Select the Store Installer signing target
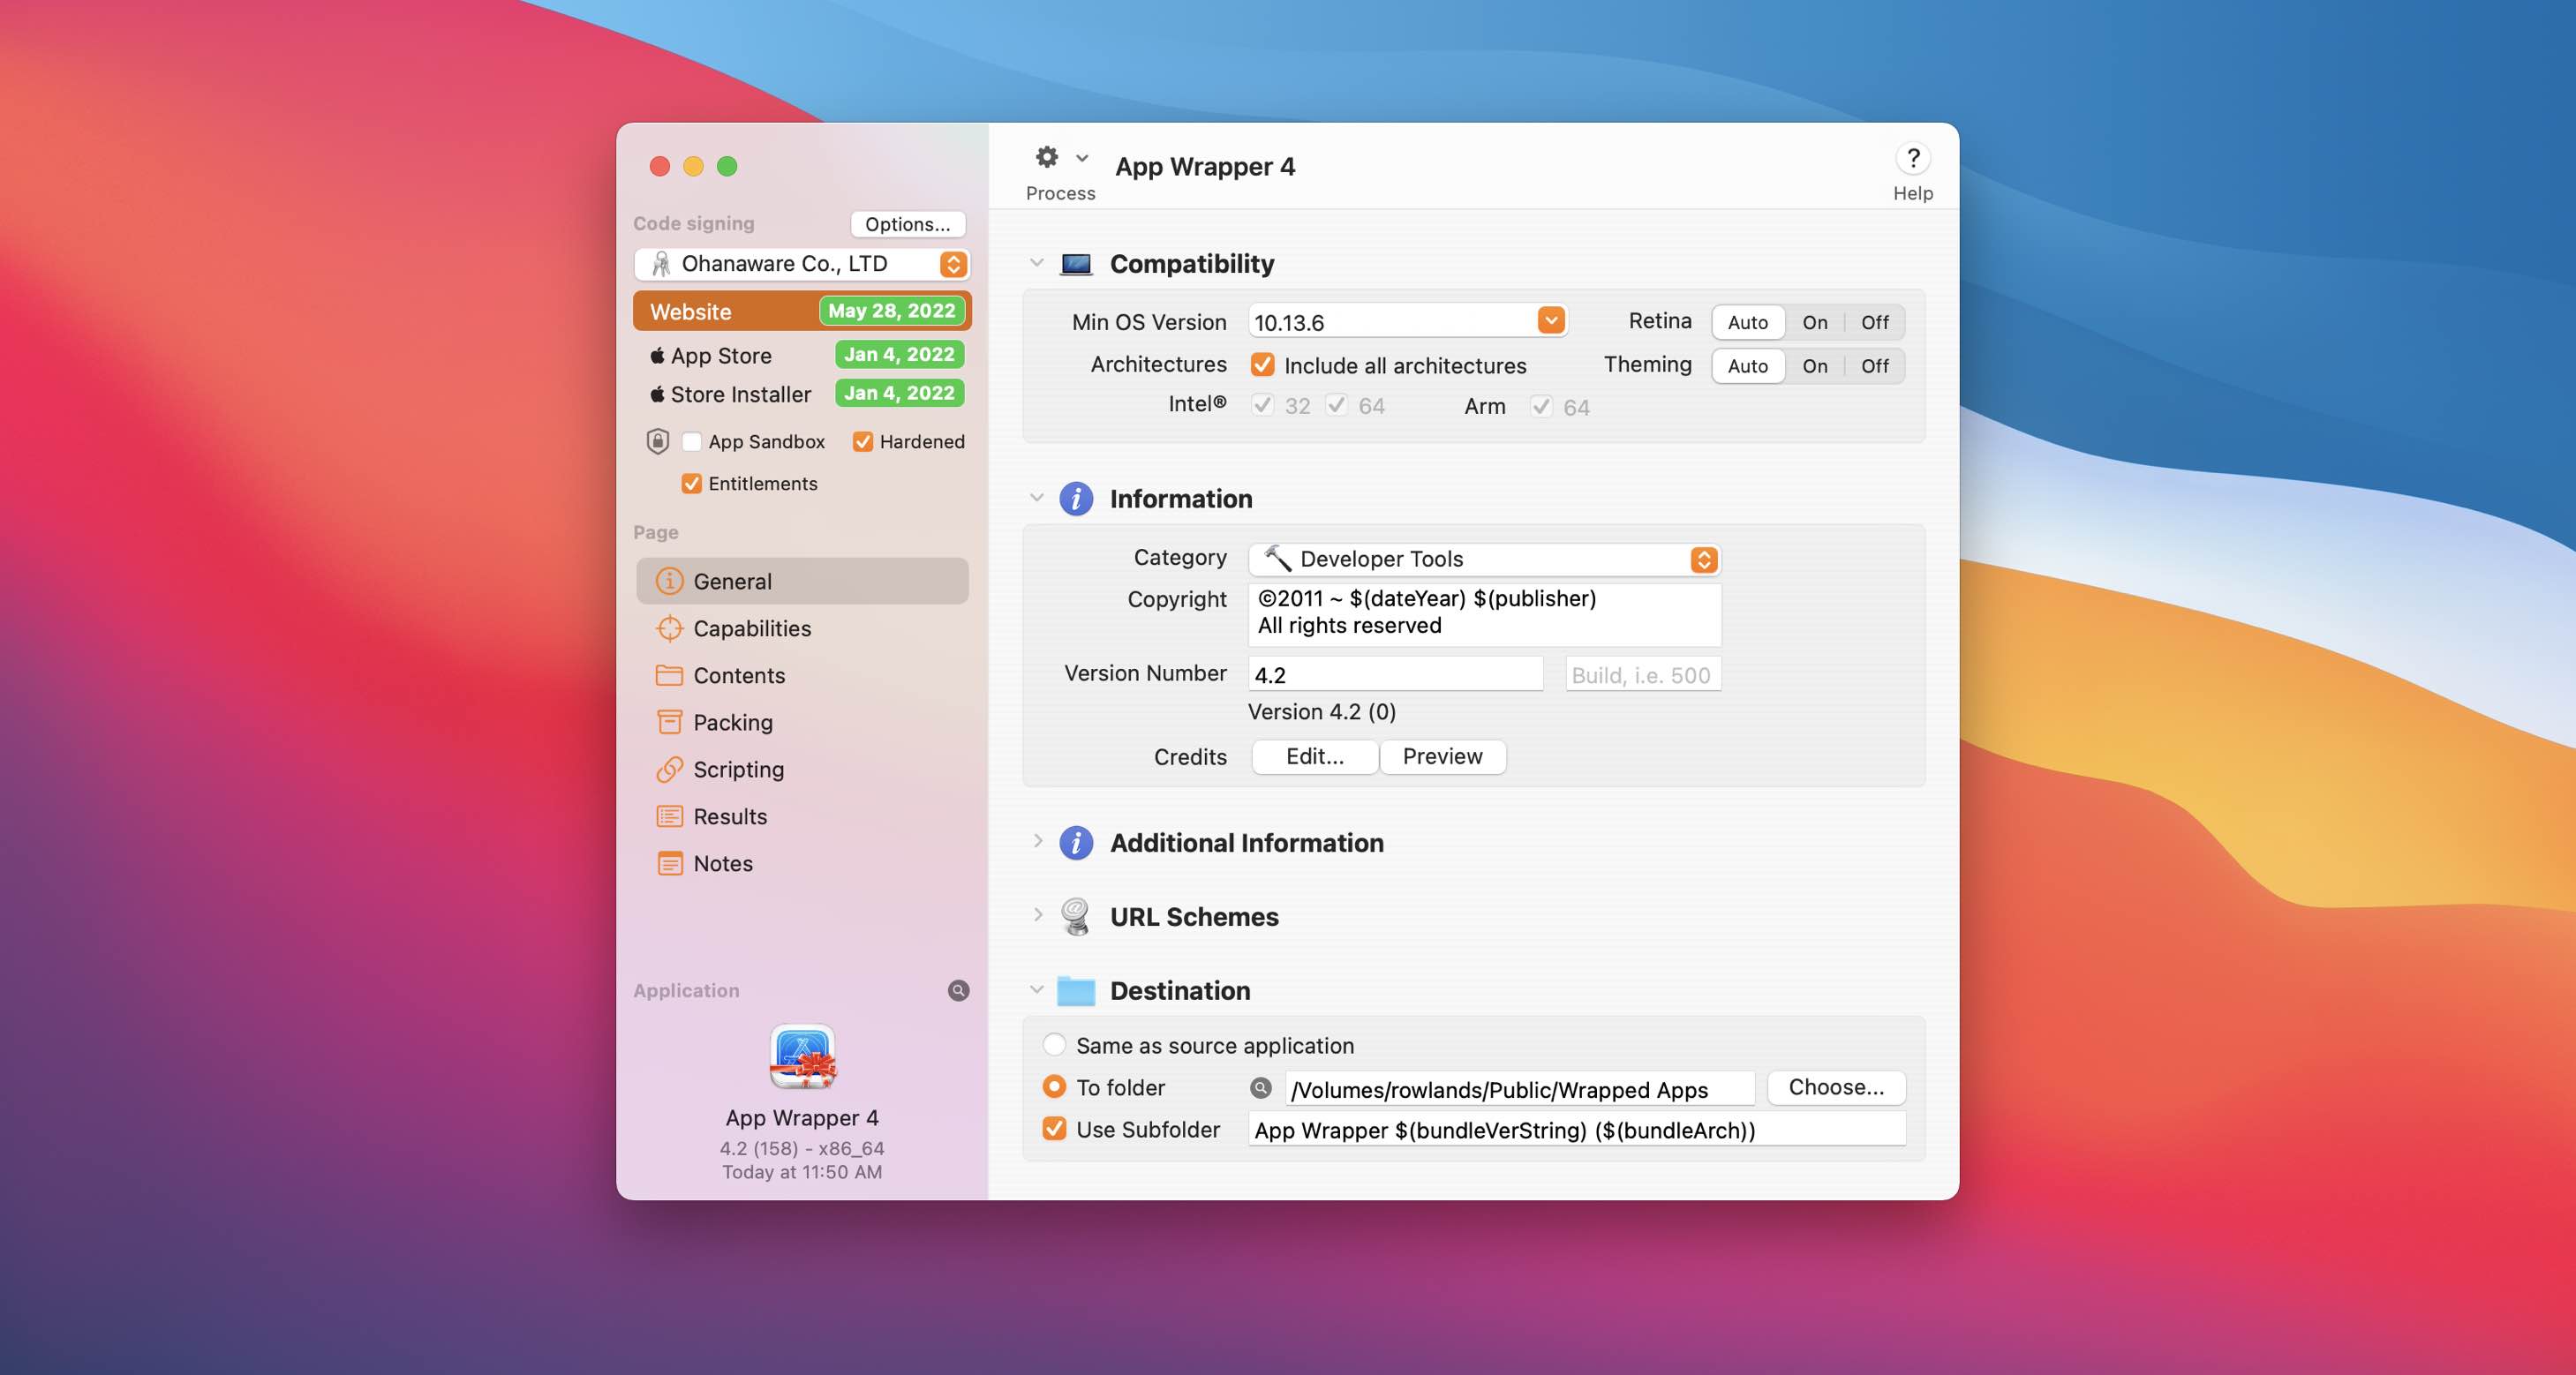 click(x=802, y=394)
